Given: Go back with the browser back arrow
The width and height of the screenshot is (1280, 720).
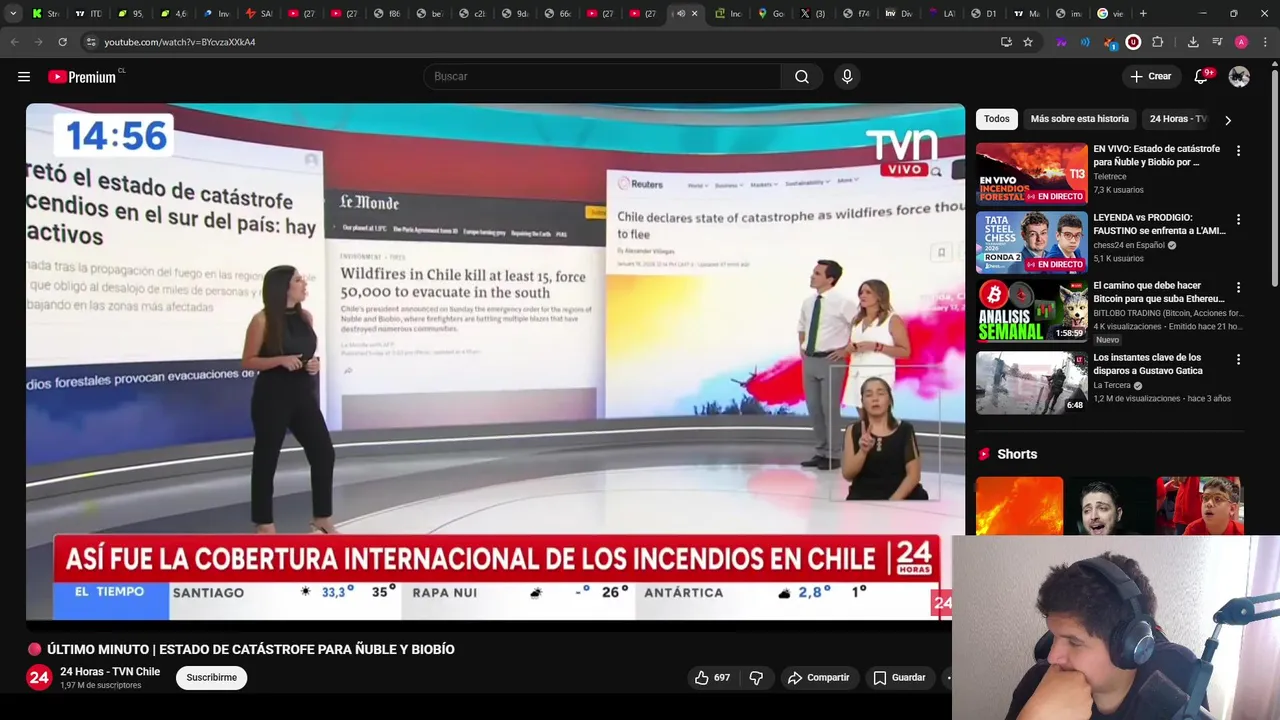Looking at the screenshot, I should [14, 42].
